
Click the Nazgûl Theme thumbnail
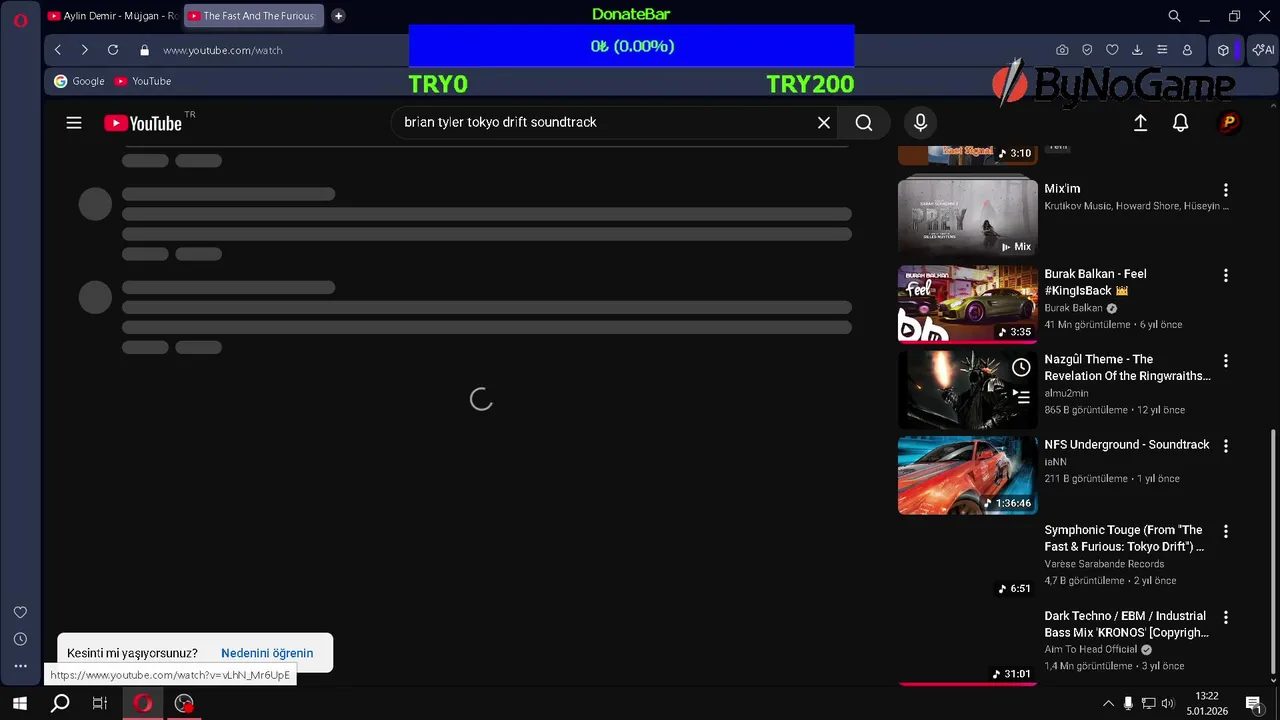[x=968, y=390]
